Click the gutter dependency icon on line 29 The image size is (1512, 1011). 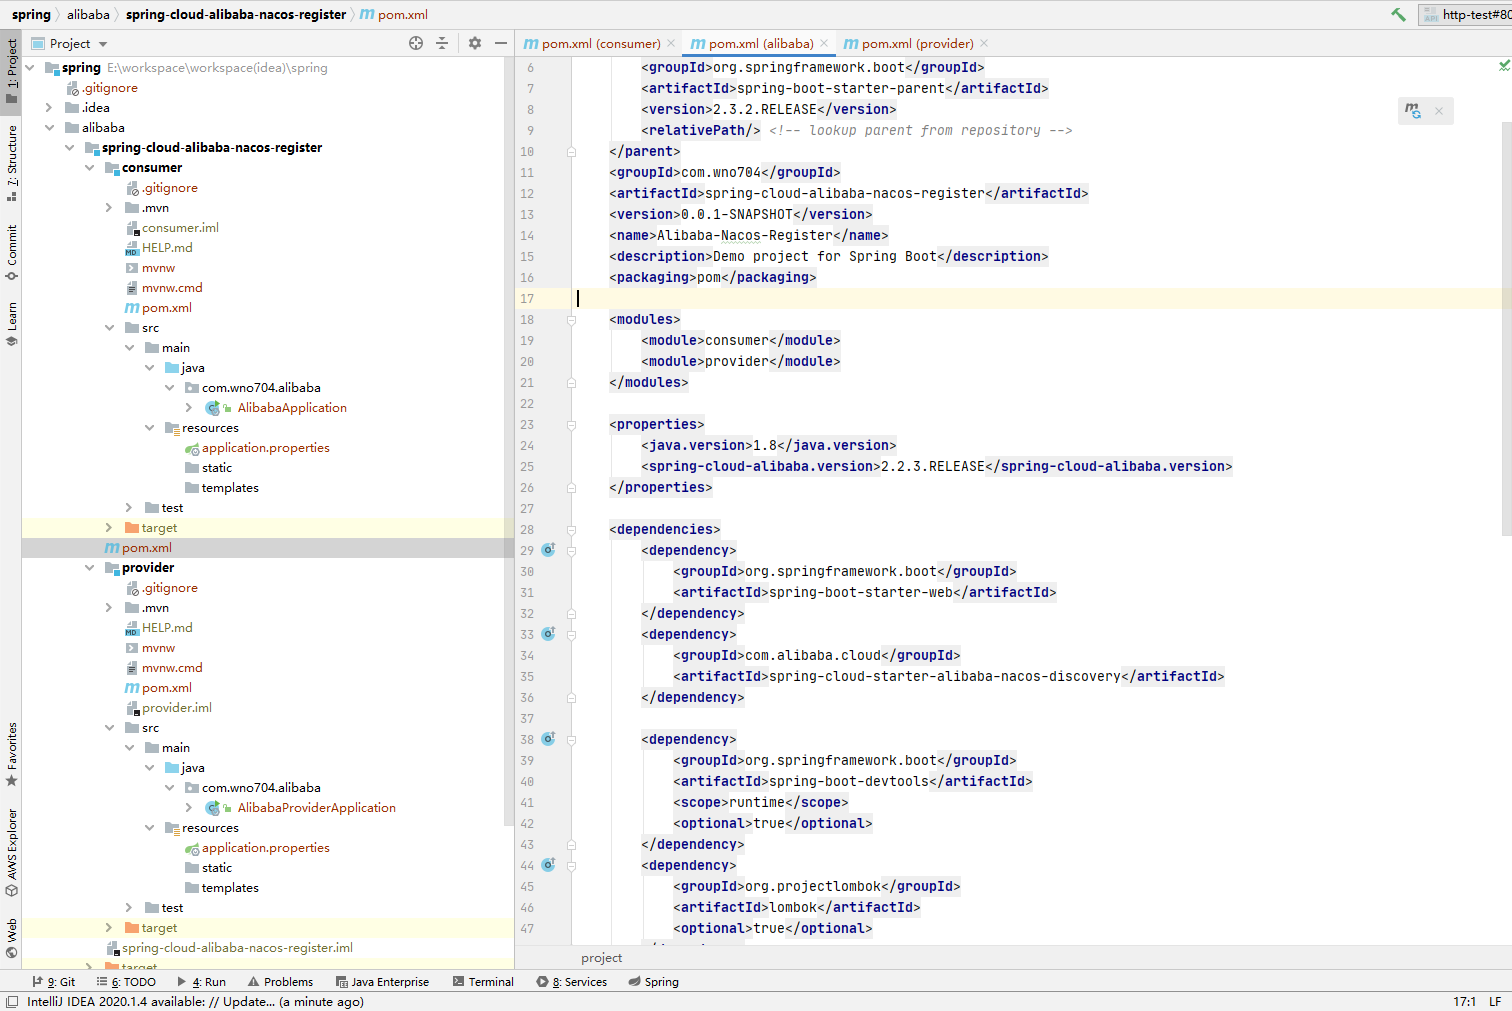[x=548, y=550]
